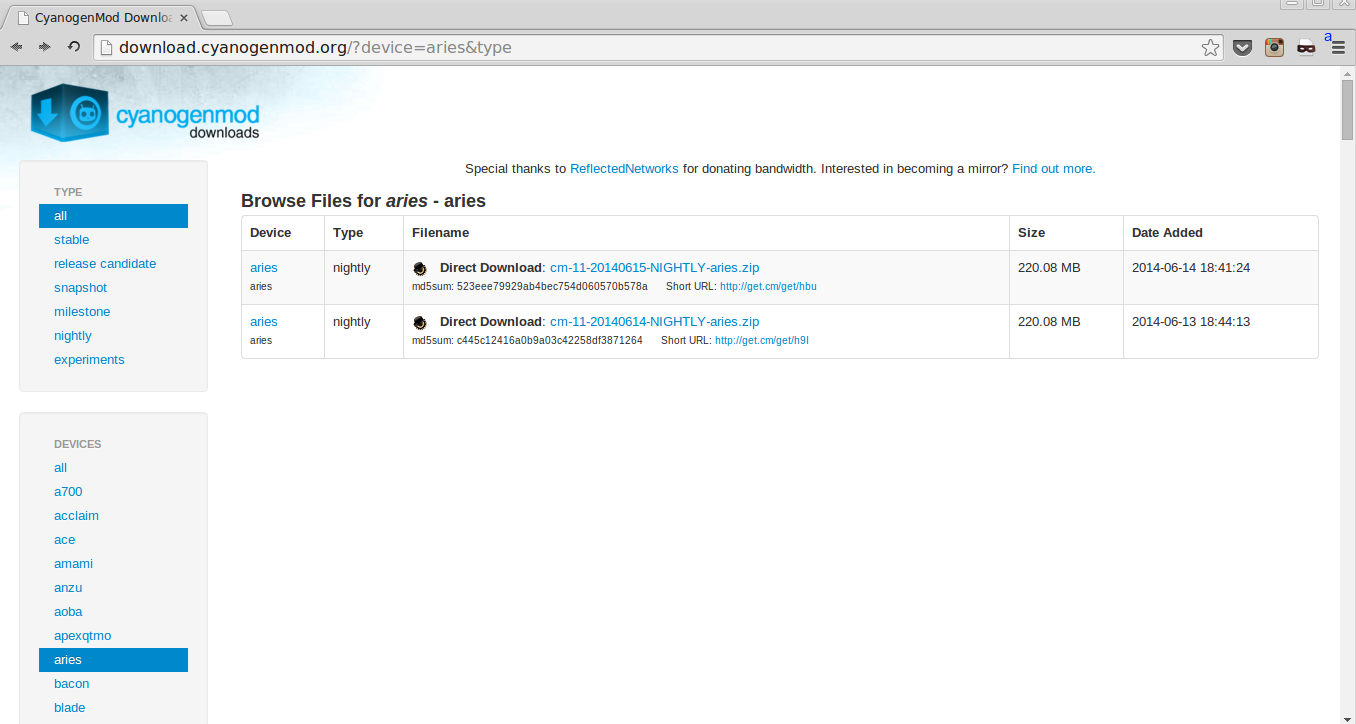Select 'all' in the Devices list
Viewport: 1356px width, 724px height.
pyautogui.click(x=61, y=468)
